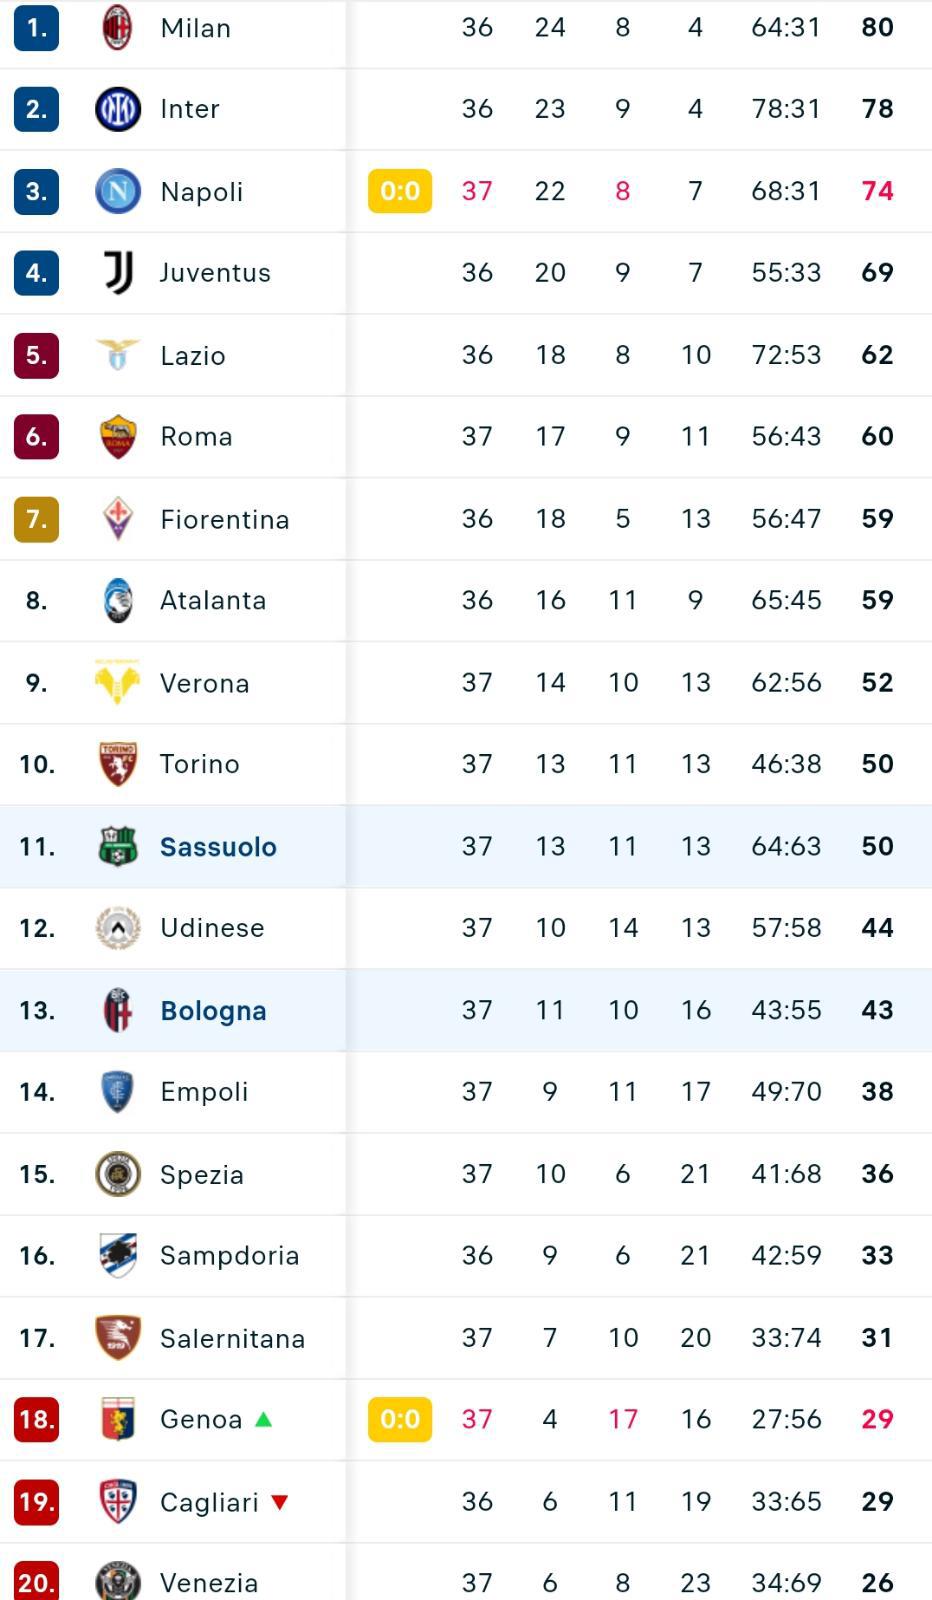The width and height of the screenshot is (932, 1600).
Task: Click the Sassuolo club crest
Action: [118, 846]
